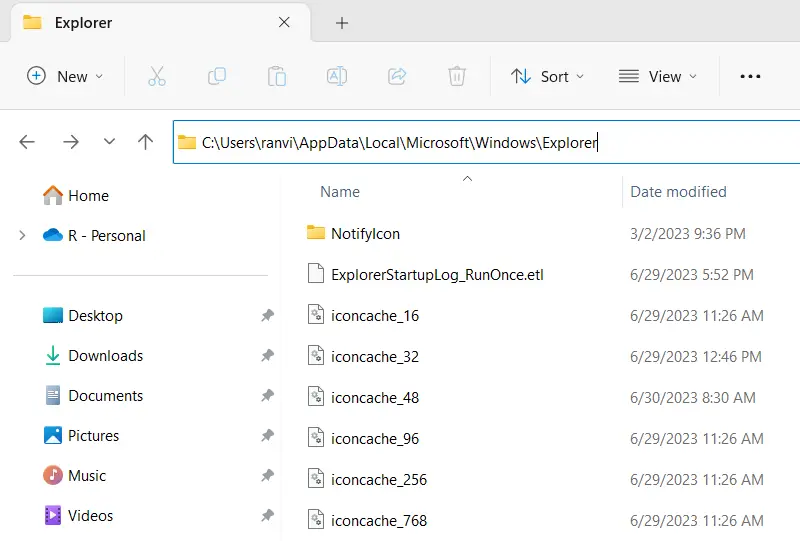The width and height of the screenshot is (800, 541).
Task: Select the iconcache_32 file
Action: click(375, 356)
